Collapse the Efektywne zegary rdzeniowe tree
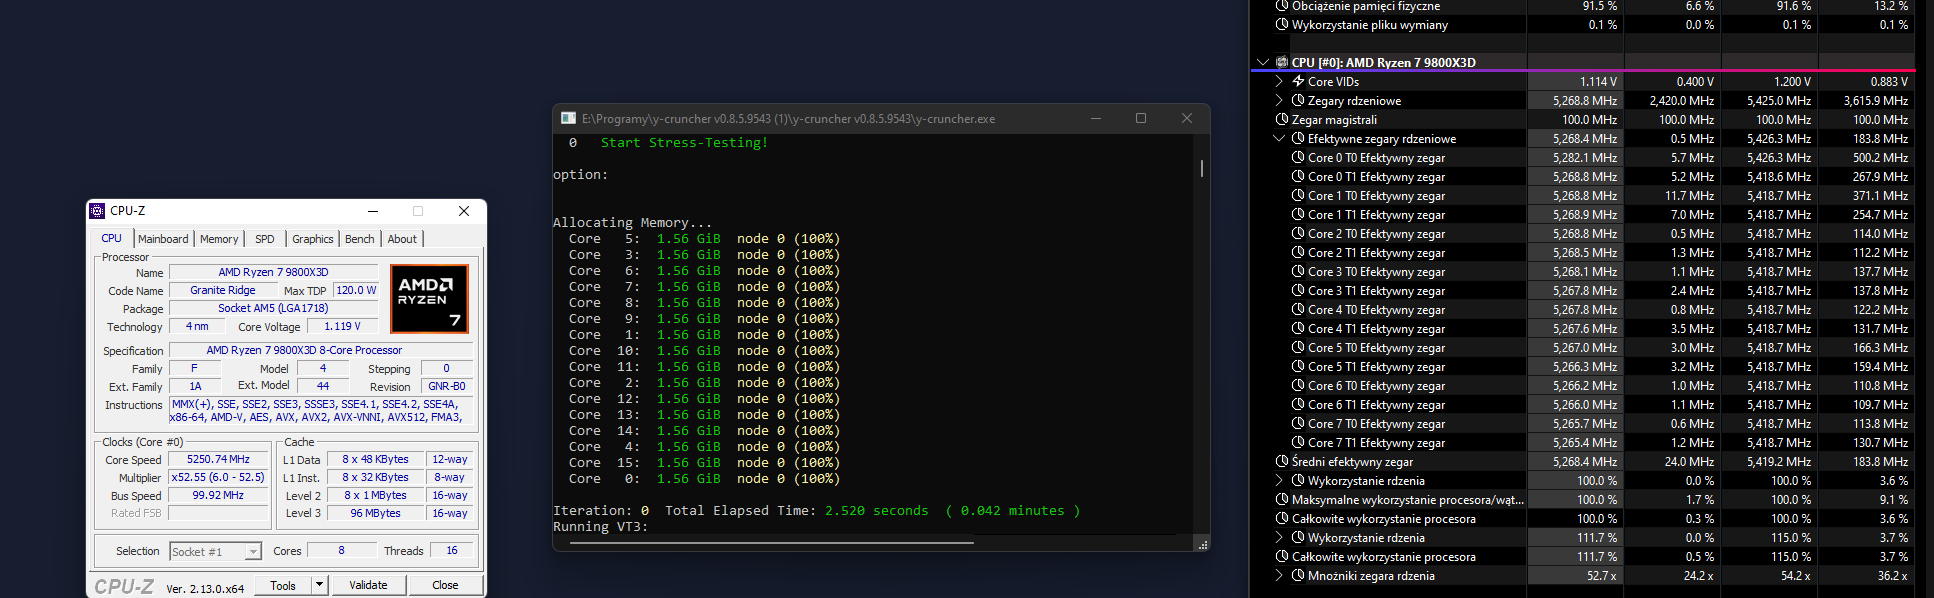Screen dimensions: 1934x598 (1279, 138)
